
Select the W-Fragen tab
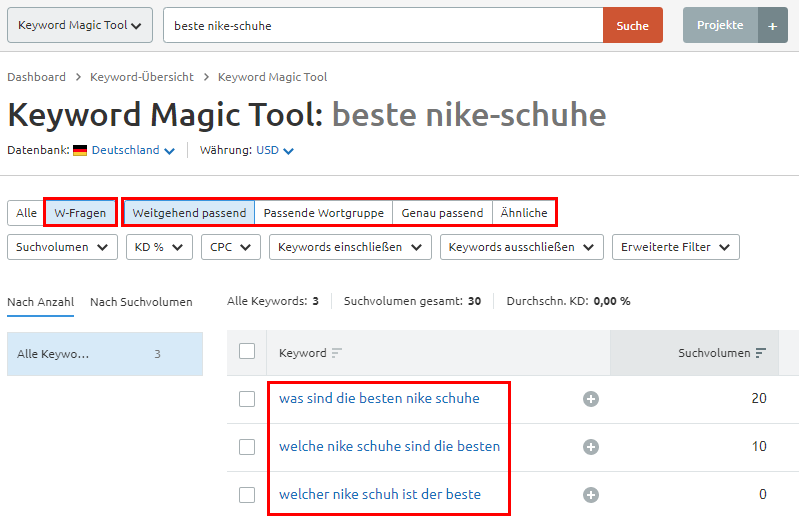point(81,213)
